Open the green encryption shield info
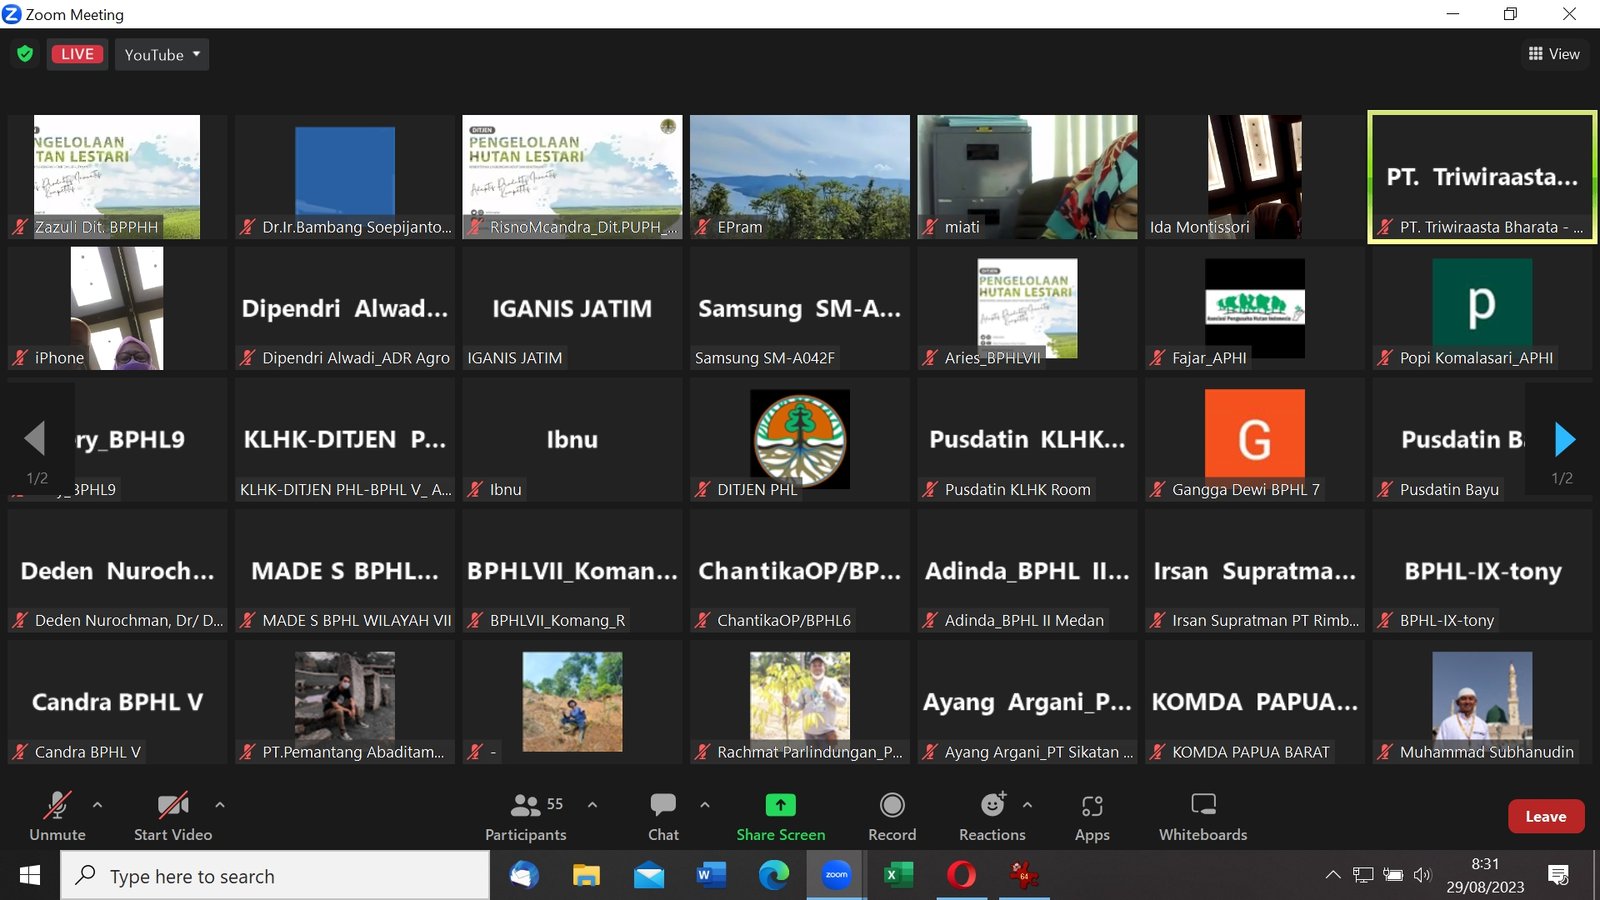The image size is (1600, 900). point(25,54)
